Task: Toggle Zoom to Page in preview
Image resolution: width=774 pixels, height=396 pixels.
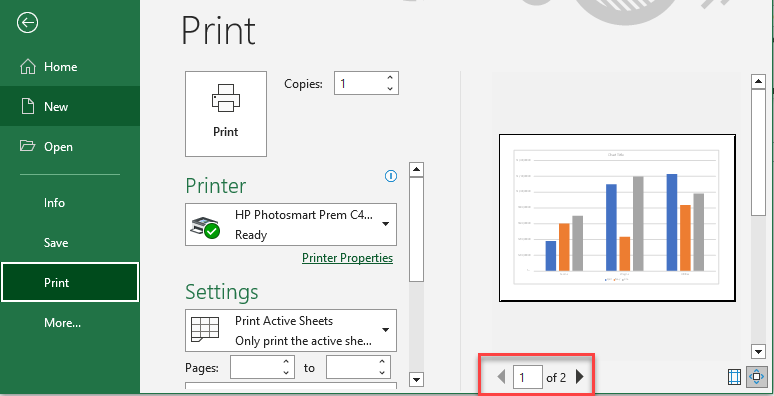Action: (757, 377)
